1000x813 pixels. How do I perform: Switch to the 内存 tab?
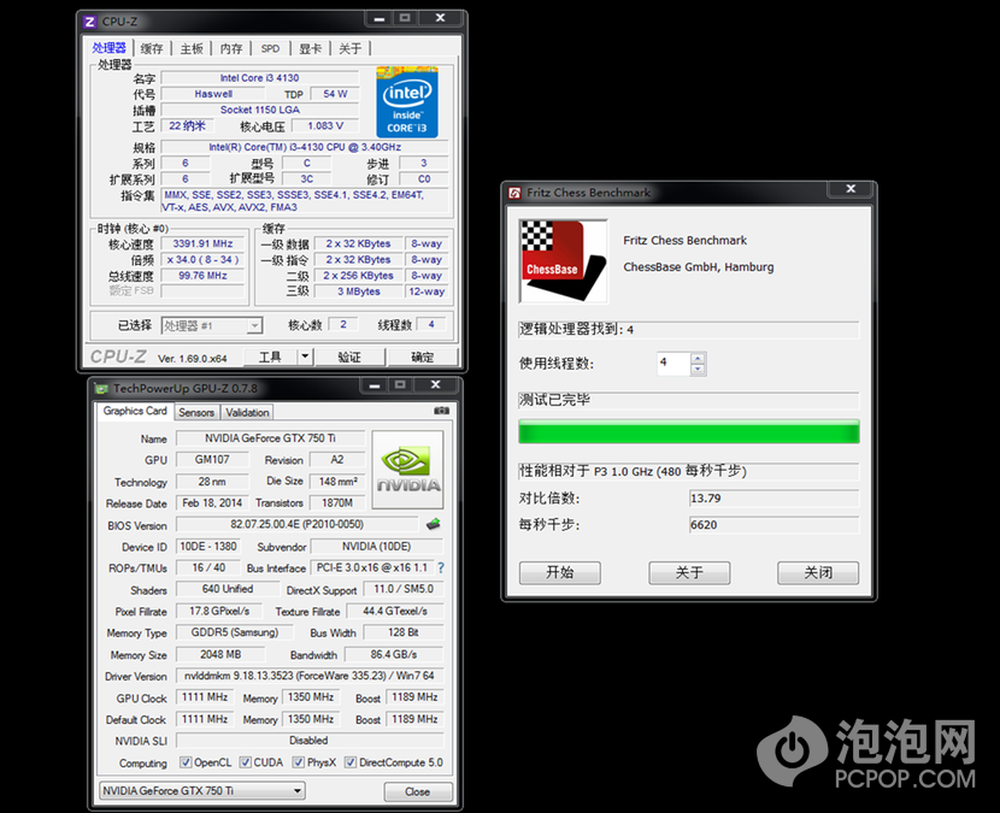point(231,48)
